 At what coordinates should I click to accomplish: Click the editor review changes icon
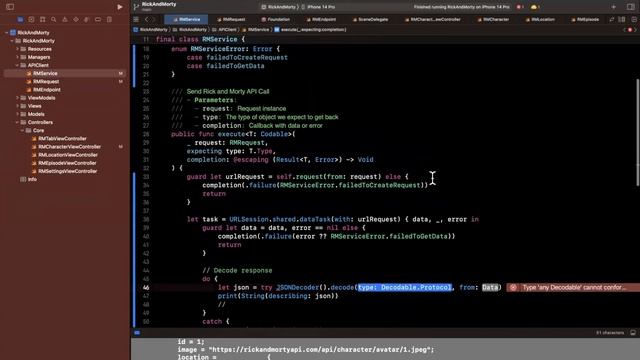pyautogui.click(x=611, y=19)
